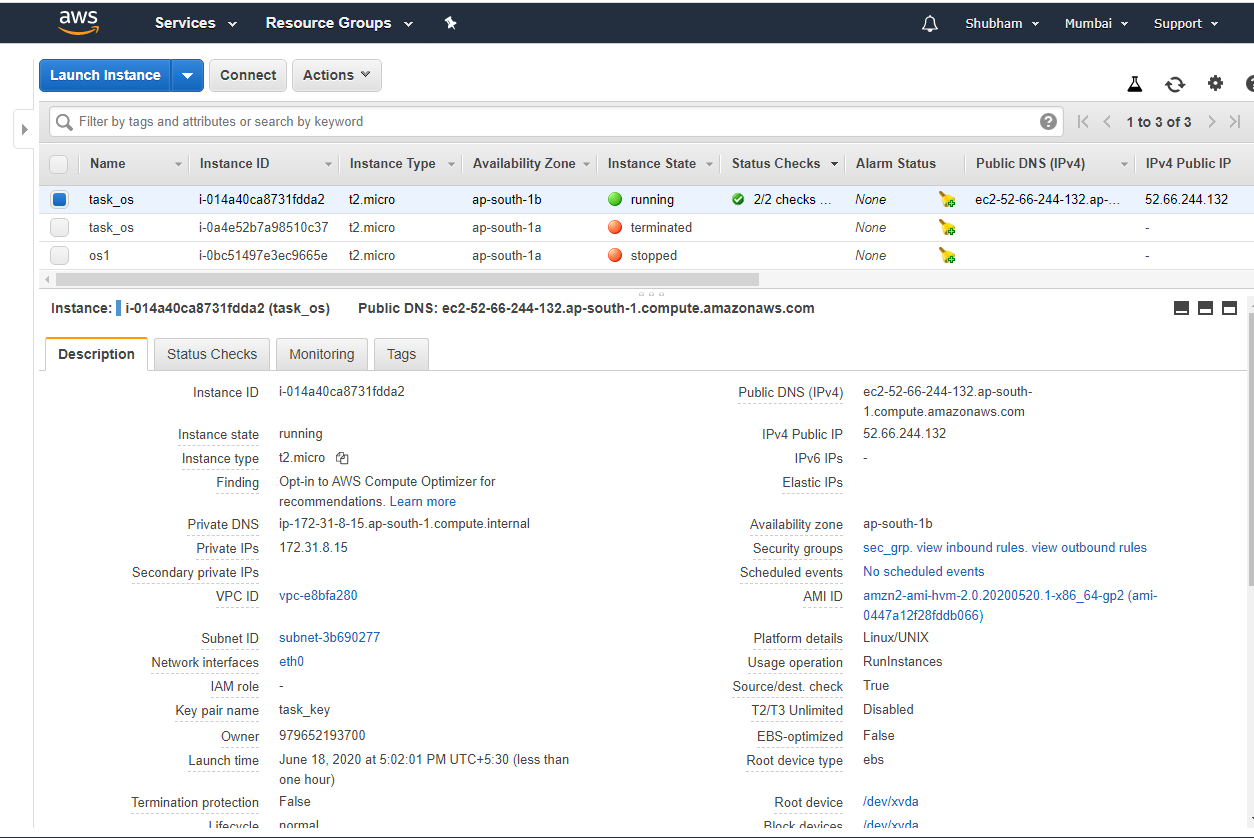Open the Mumbai region selector
Image resolution: width=1254 pixels, height=838 pixels.
[1096, 22]
